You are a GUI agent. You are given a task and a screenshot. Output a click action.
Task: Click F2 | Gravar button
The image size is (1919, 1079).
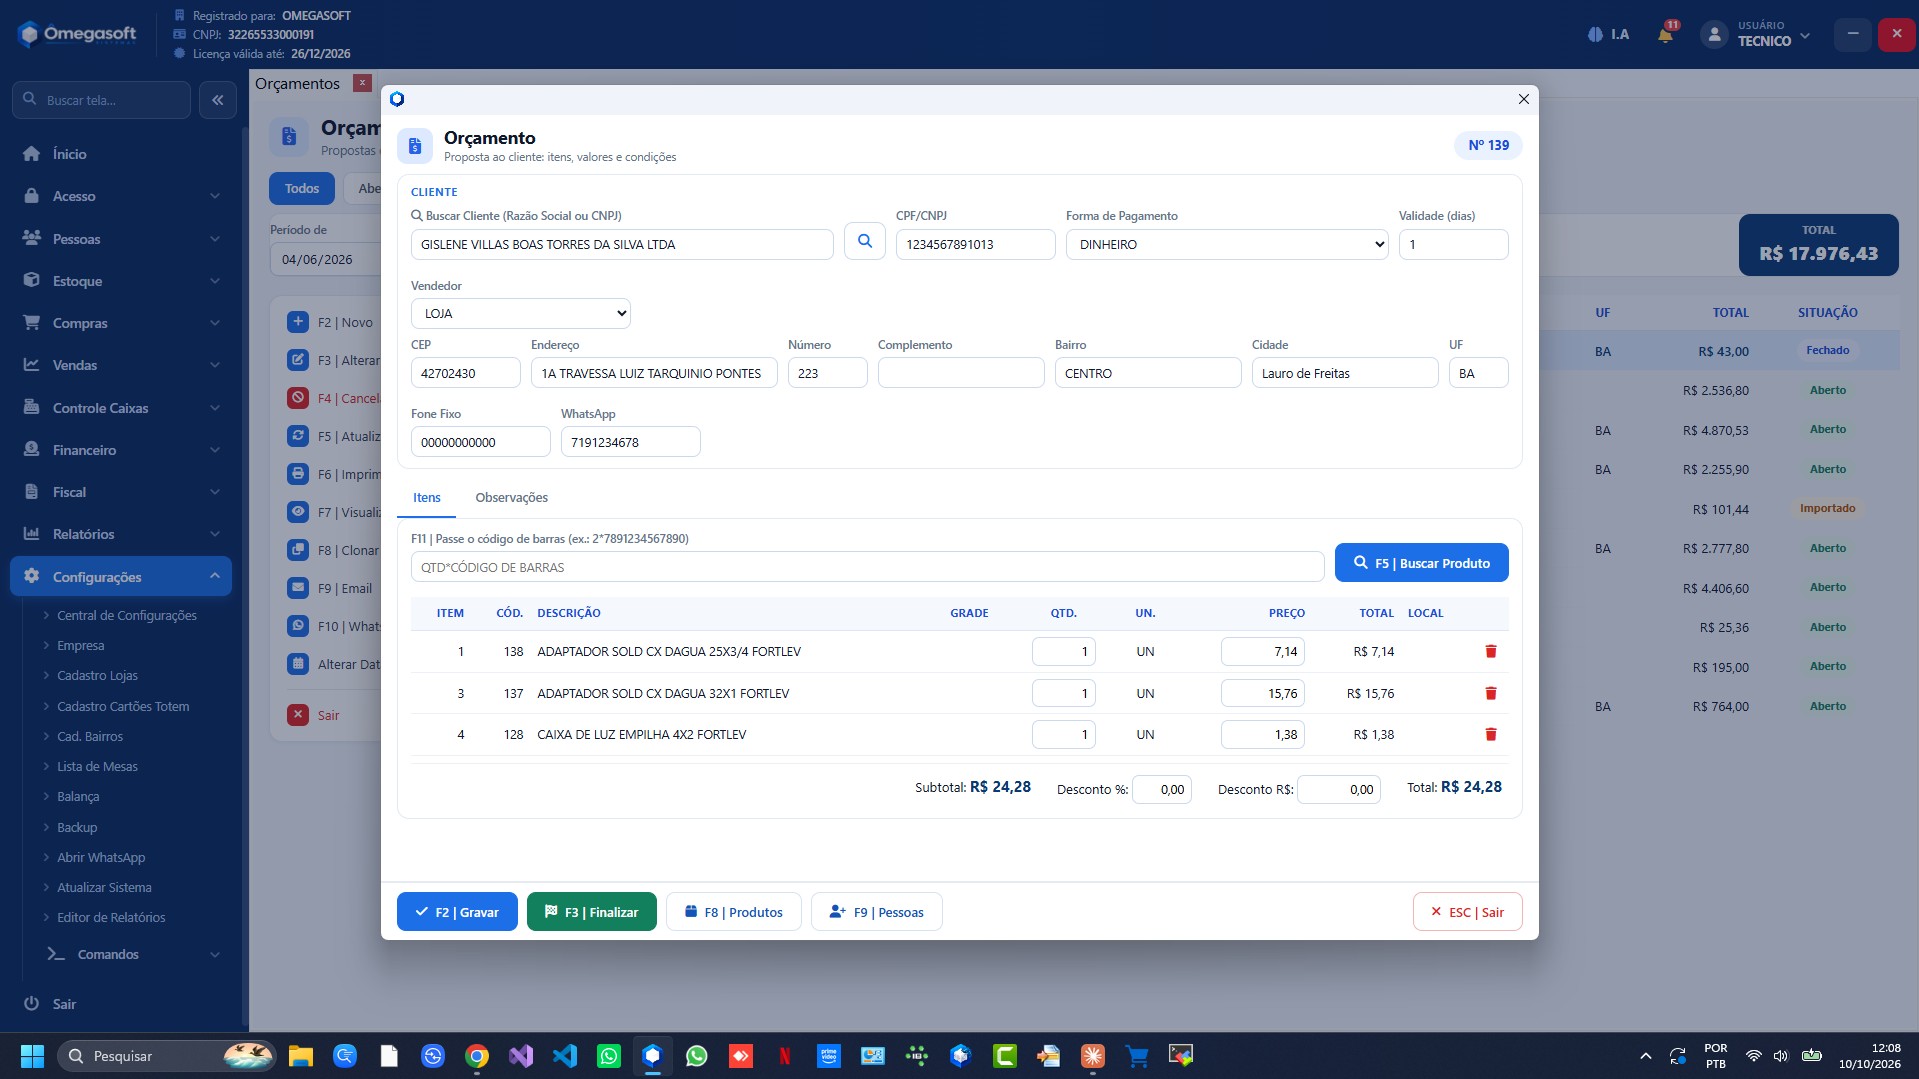[x=457, y=912]
